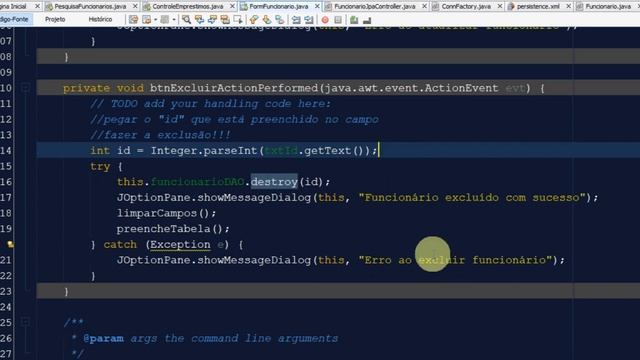Toggle highlight search in editor
The image size is (640, 360).
225,19
